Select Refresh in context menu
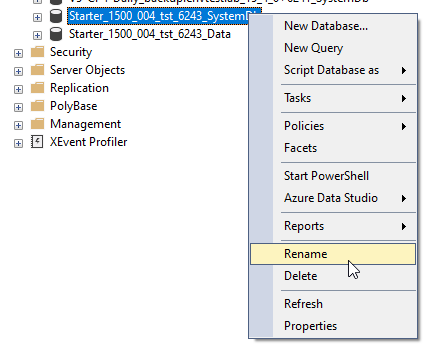This screenshot has height=361, width=435. [x=333, y=304]
